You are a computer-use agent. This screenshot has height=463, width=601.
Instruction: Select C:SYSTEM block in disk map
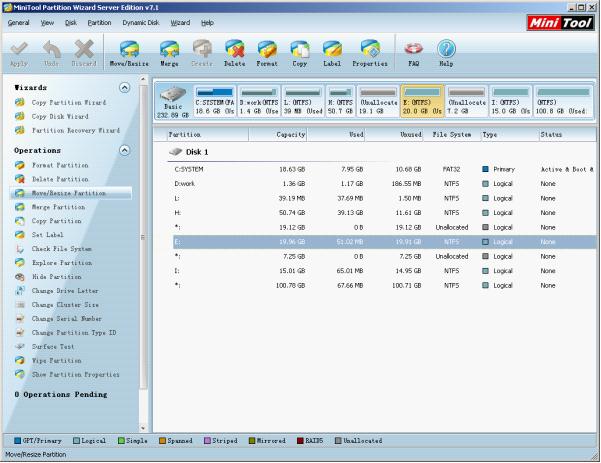[215, 101]
